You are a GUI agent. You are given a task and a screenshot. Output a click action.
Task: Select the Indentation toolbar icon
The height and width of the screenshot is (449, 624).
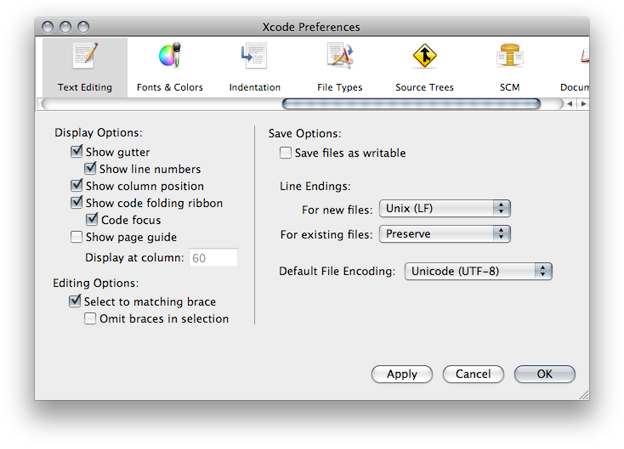254,56
